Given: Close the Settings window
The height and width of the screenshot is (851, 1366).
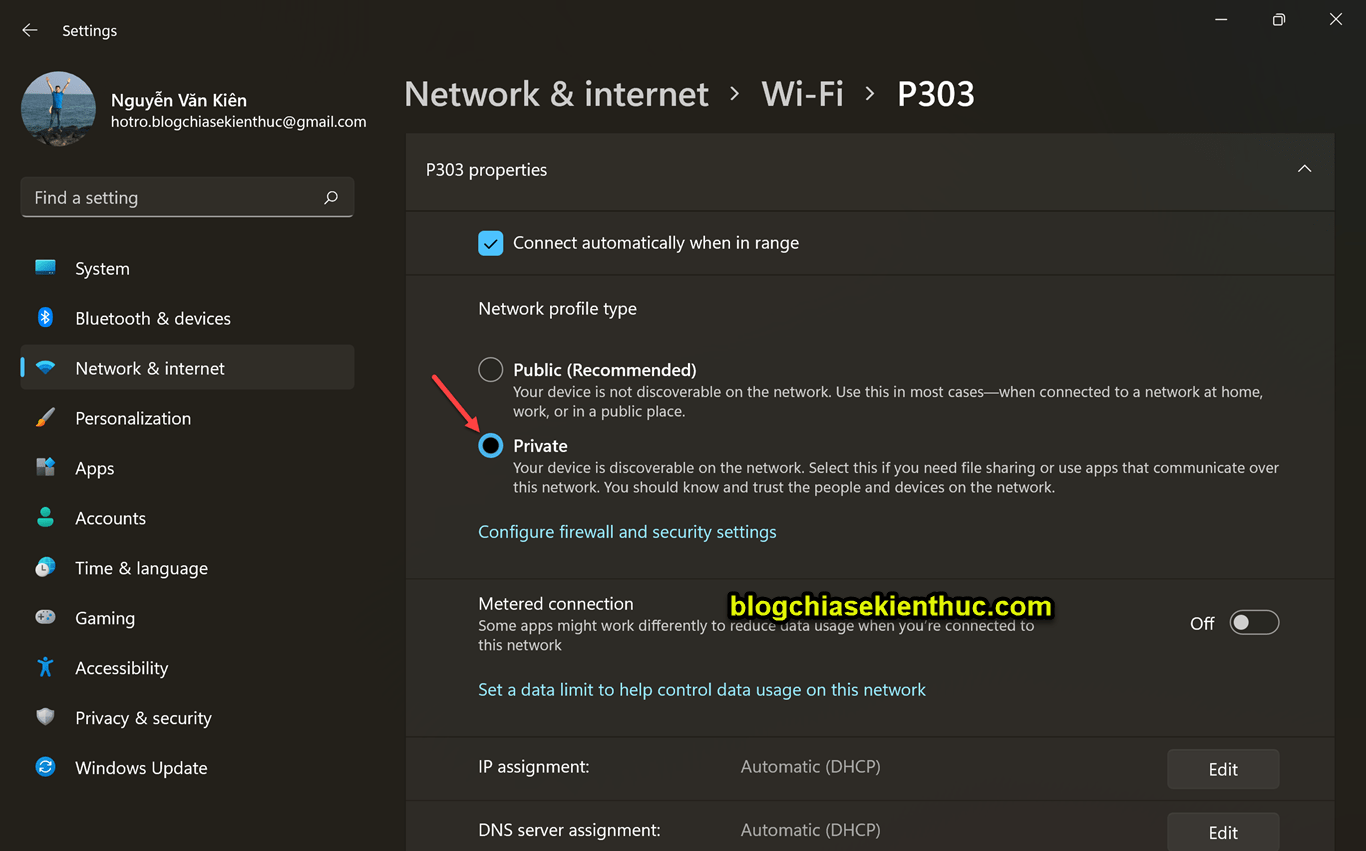Looking at the screenshot, I should pyautogui.click(x=1336, y=19).
